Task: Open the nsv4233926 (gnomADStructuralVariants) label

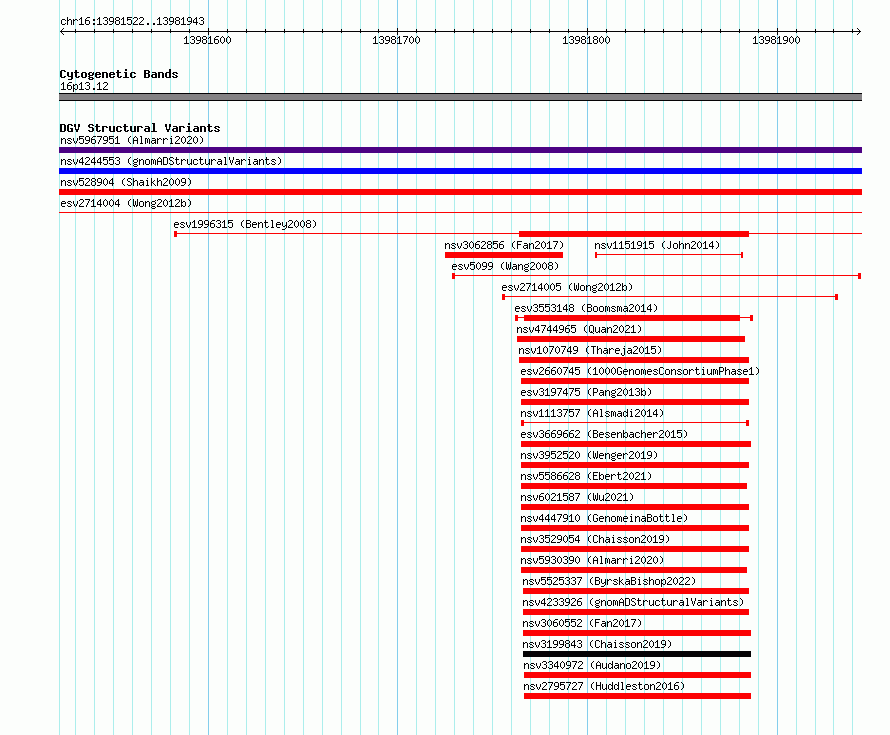Action: [633, 602]
